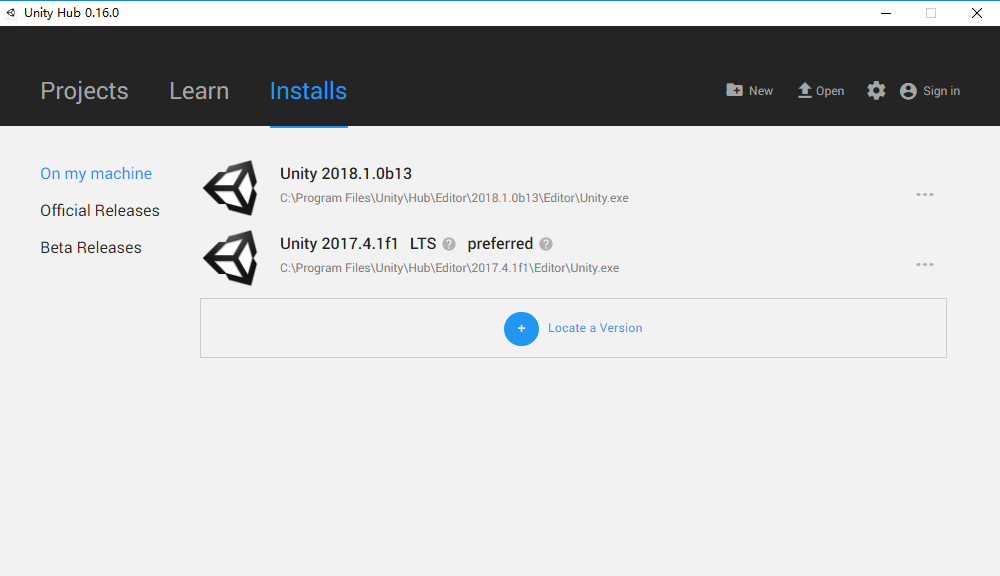Image resolution: width=1000 pixels, height=576 pixels.
Task: Click the Unity 2018.1.0b13 title text
Action: (346, 174)
